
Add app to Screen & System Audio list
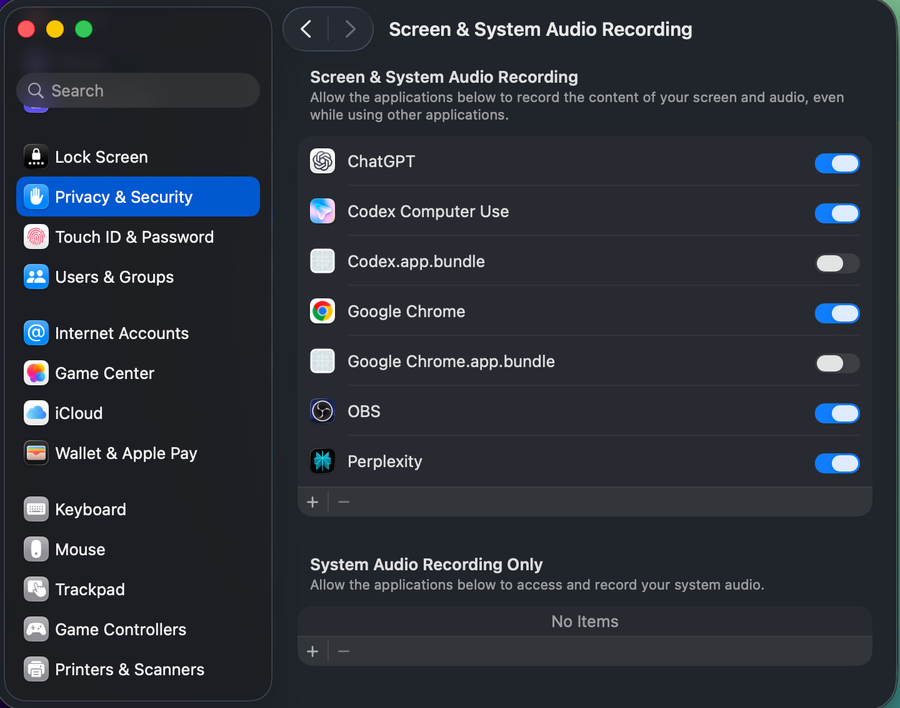pyautogui.click(x=312, y=502)
